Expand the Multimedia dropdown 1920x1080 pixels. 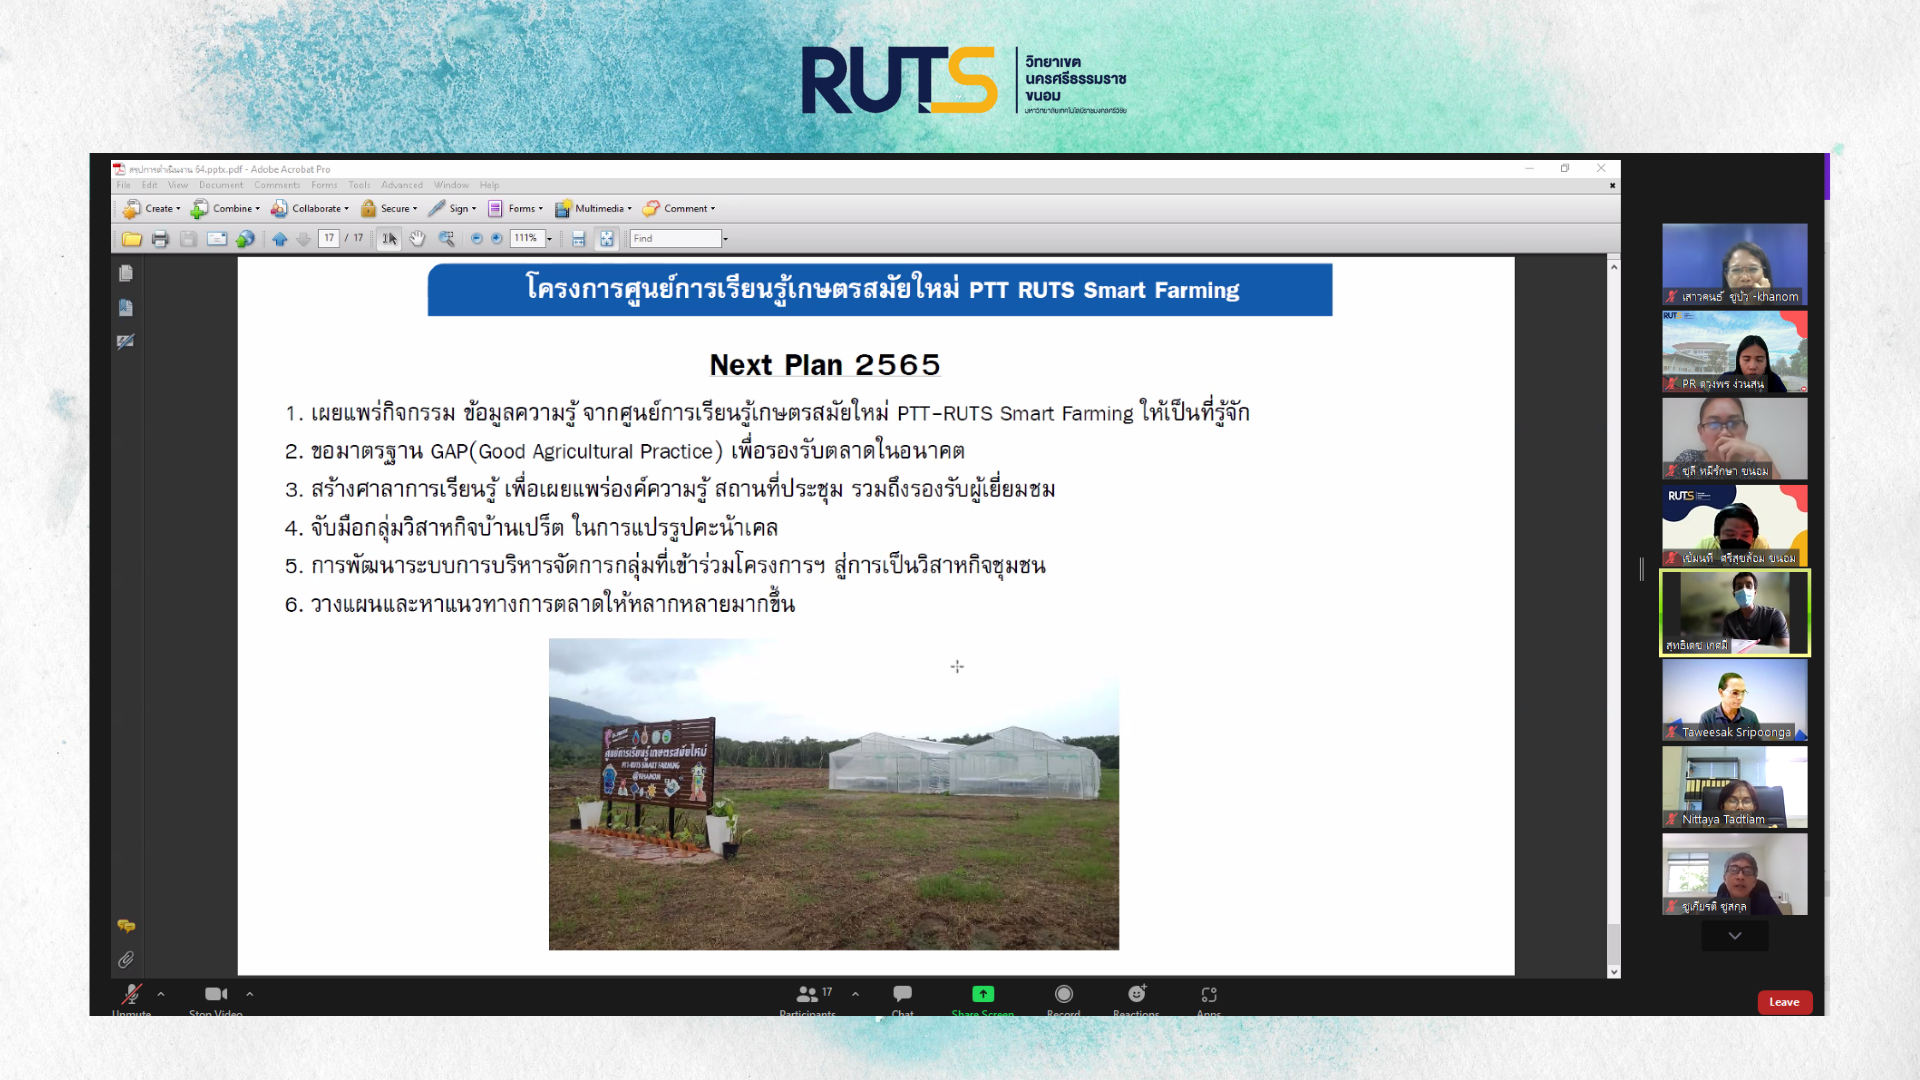(593, 209)
